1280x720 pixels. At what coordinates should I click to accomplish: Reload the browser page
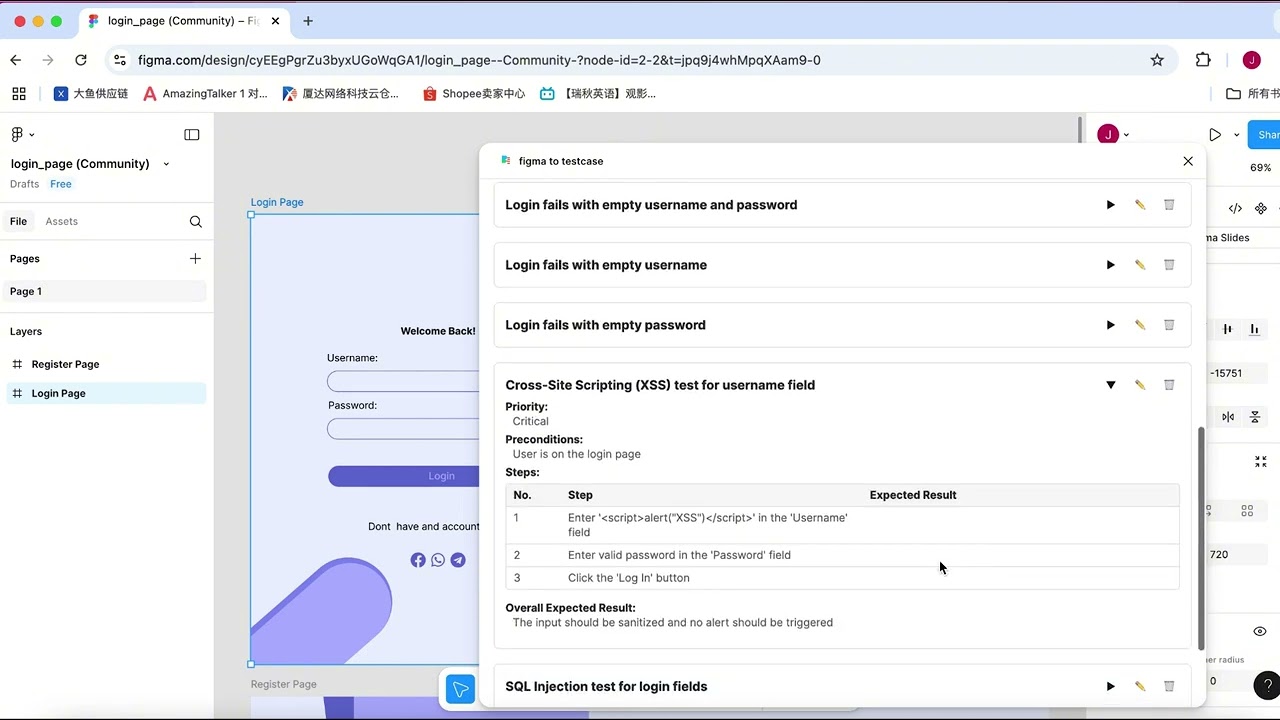81,60
